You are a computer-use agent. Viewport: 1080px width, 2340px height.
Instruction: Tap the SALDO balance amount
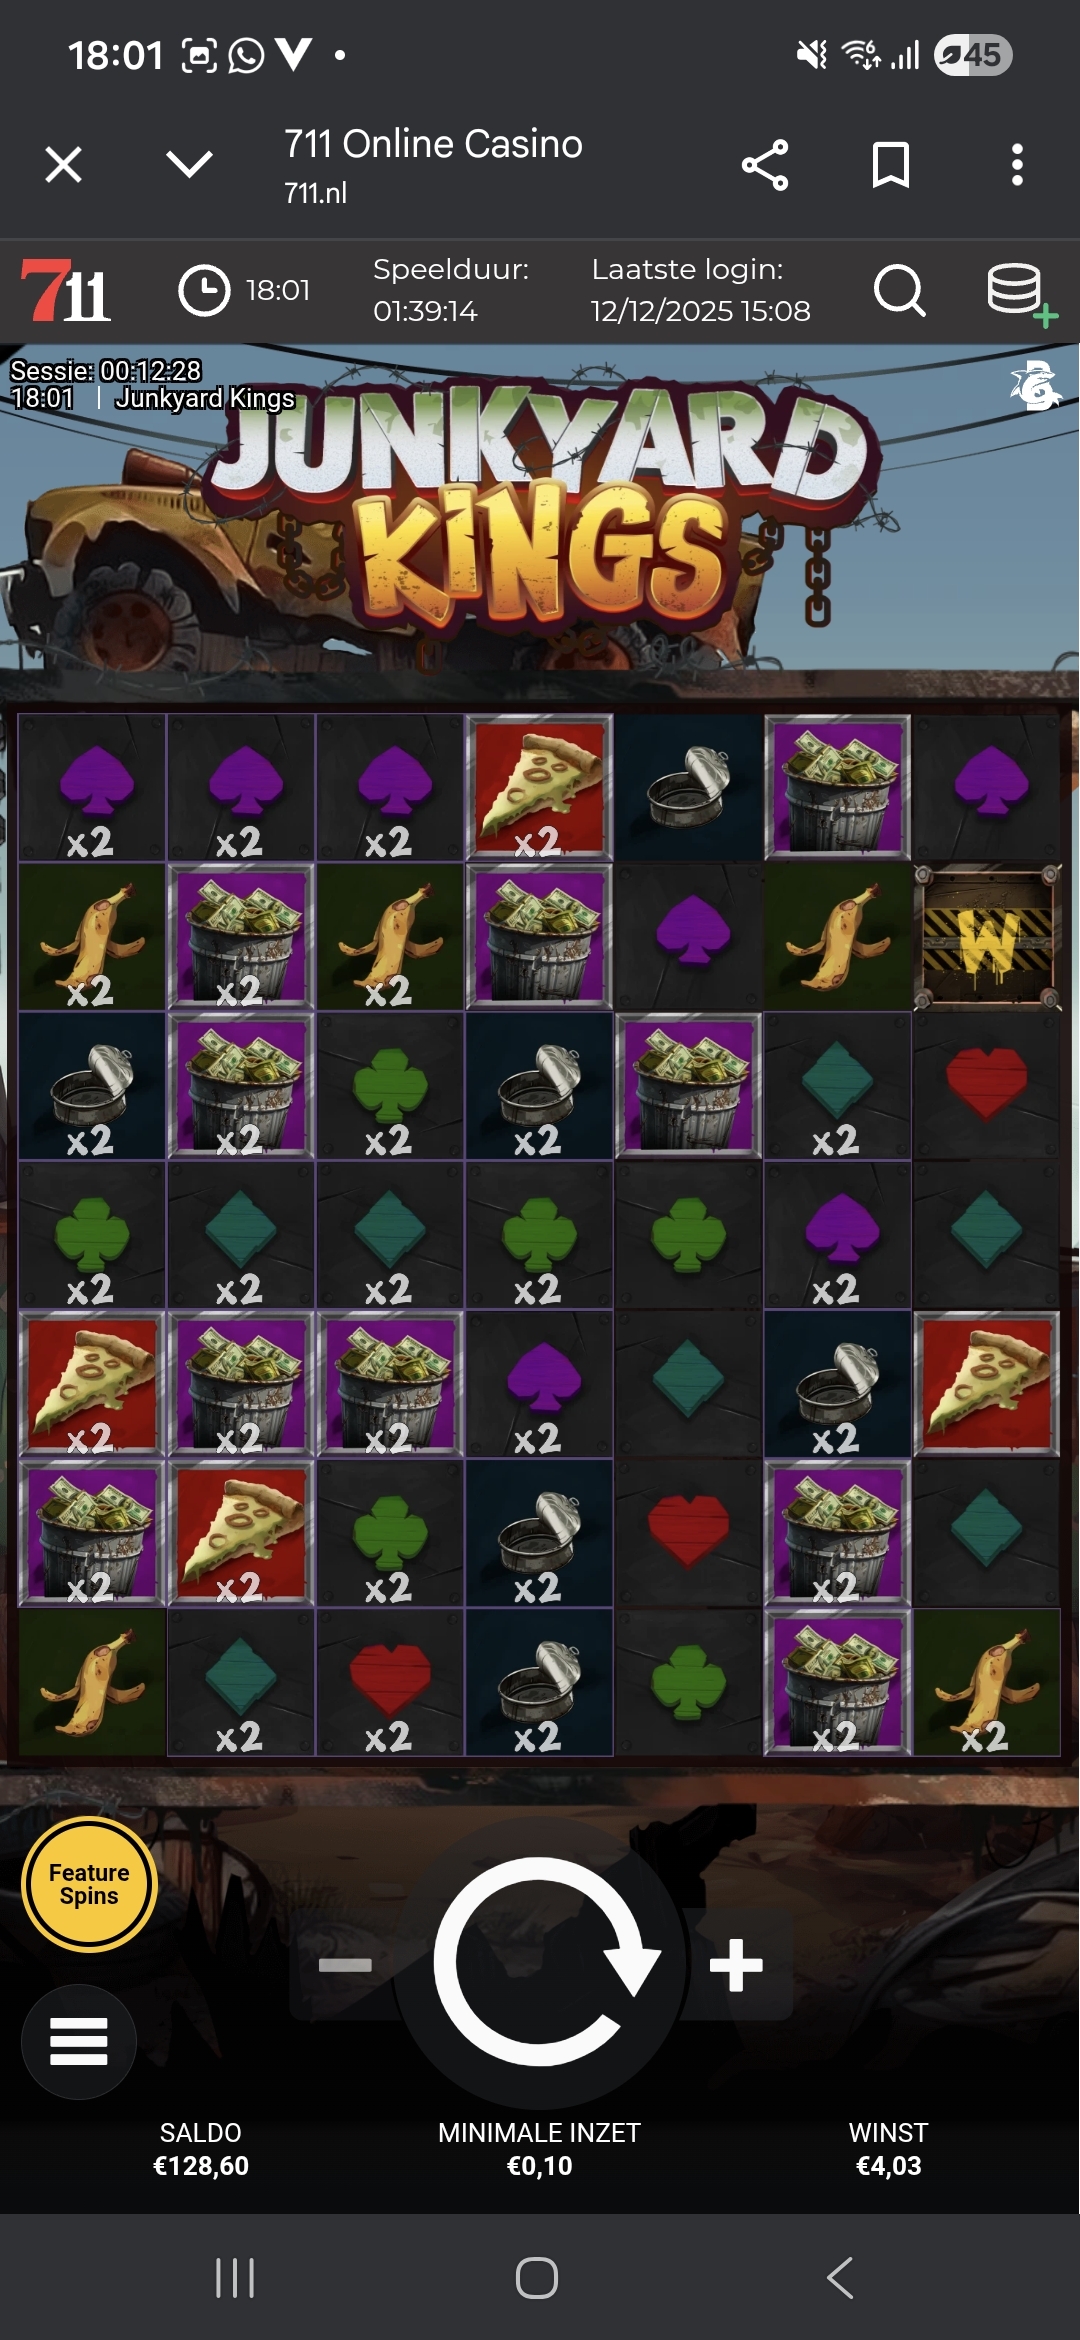point(201,2166)
